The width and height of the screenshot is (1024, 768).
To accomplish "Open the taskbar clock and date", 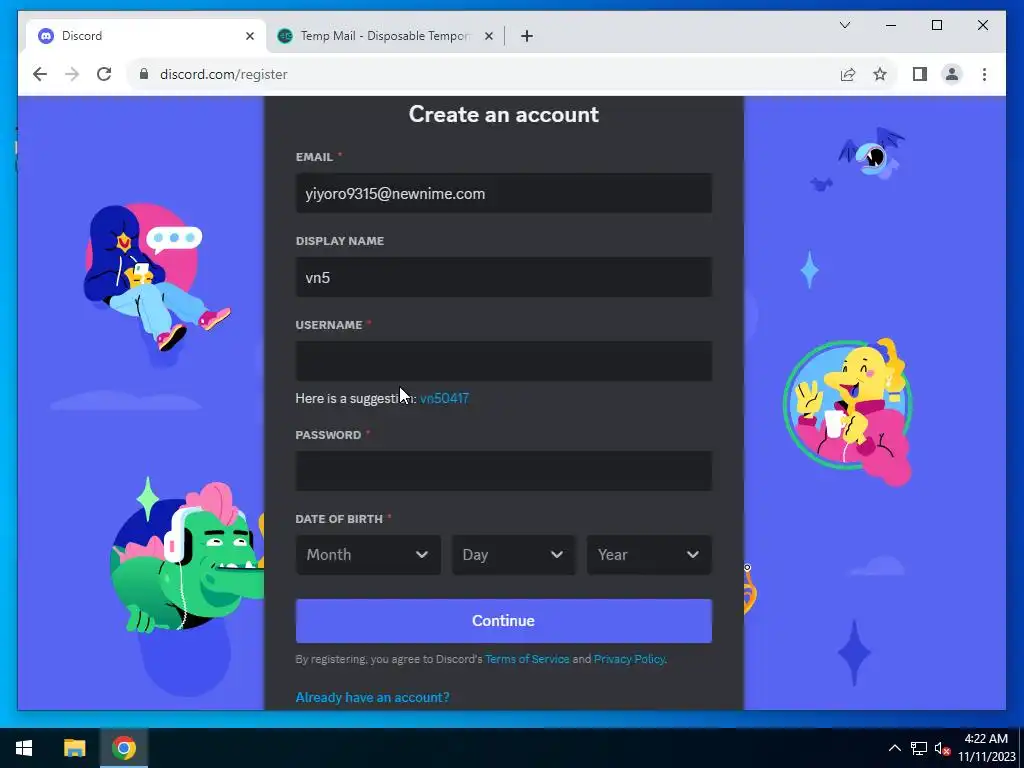I will [x=987, y=748].
